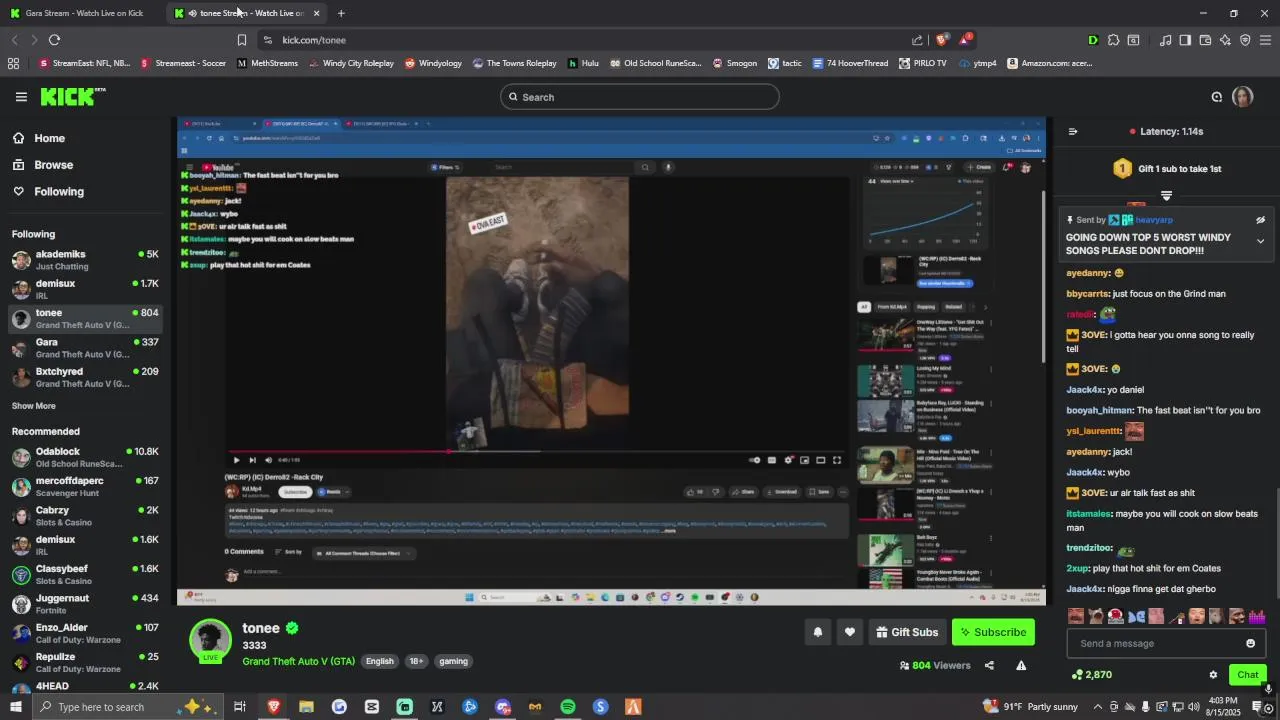Open the Hulu bookmark
The width and height of the screenshot is (1280, 720).
point(583,63)
